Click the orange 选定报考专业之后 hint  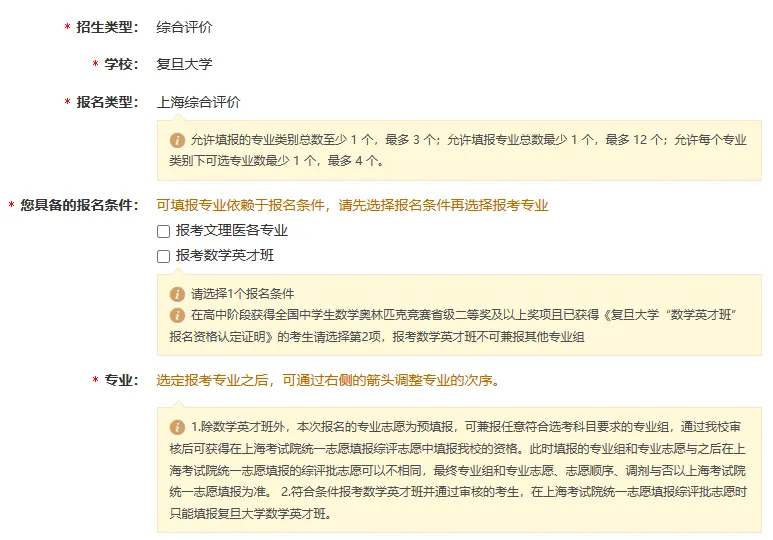tap(328, 380)
